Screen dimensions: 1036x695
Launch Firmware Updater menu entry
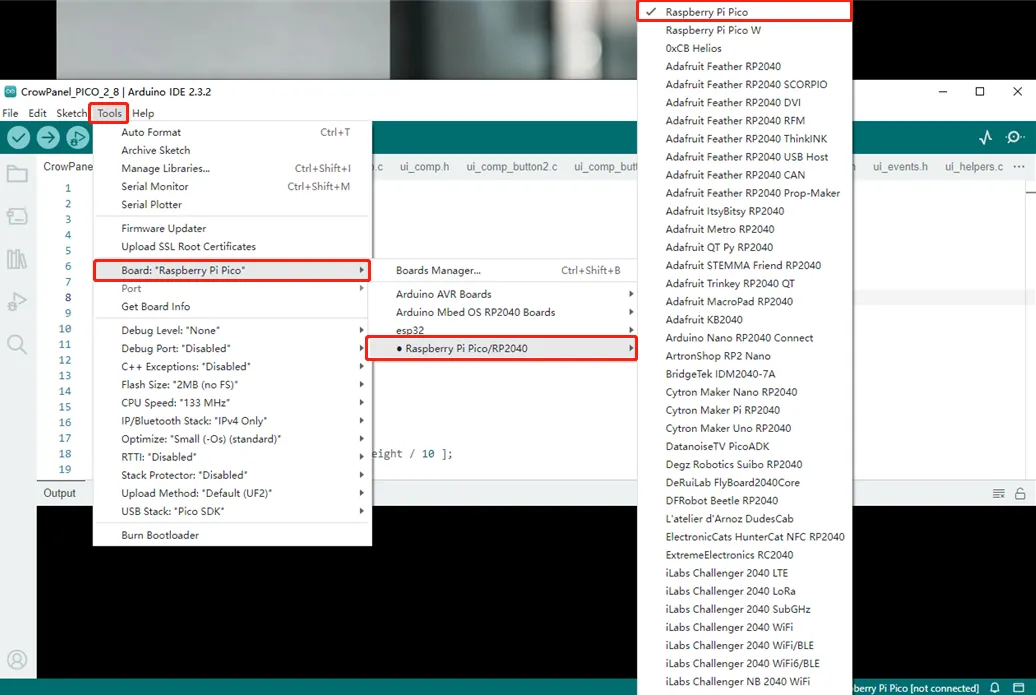[x=232, y=228]
